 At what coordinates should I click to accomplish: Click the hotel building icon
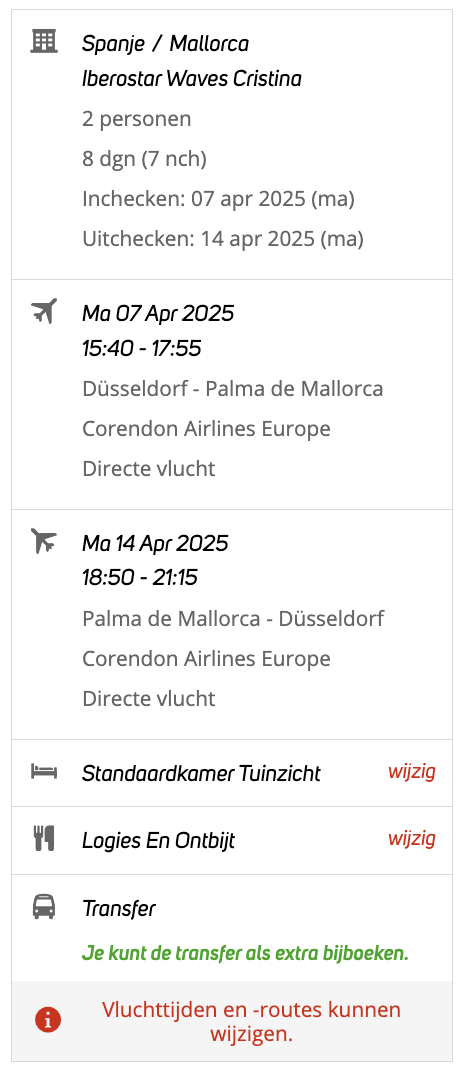[x=44, y=42]
